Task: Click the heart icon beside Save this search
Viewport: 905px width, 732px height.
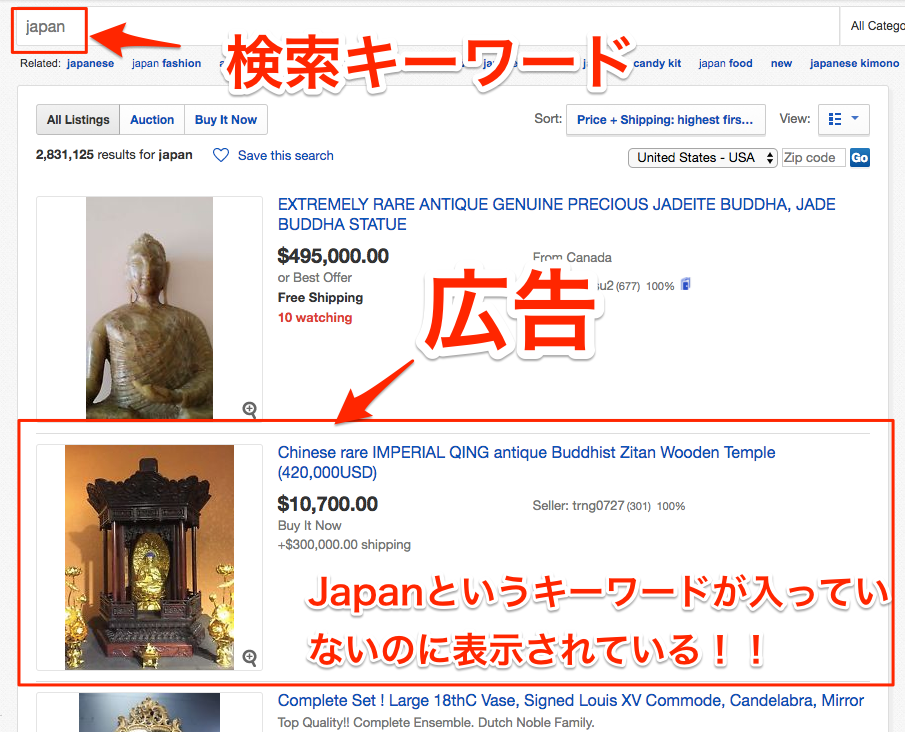Action: pos(221,155)
